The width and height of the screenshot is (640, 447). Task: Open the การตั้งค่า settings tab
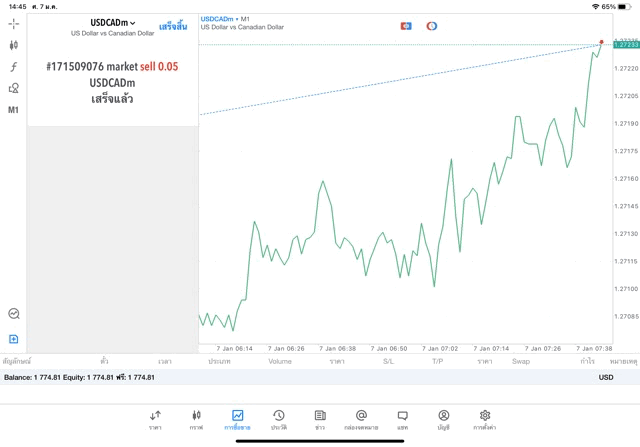pyautogui.click(x=484, y=419)
